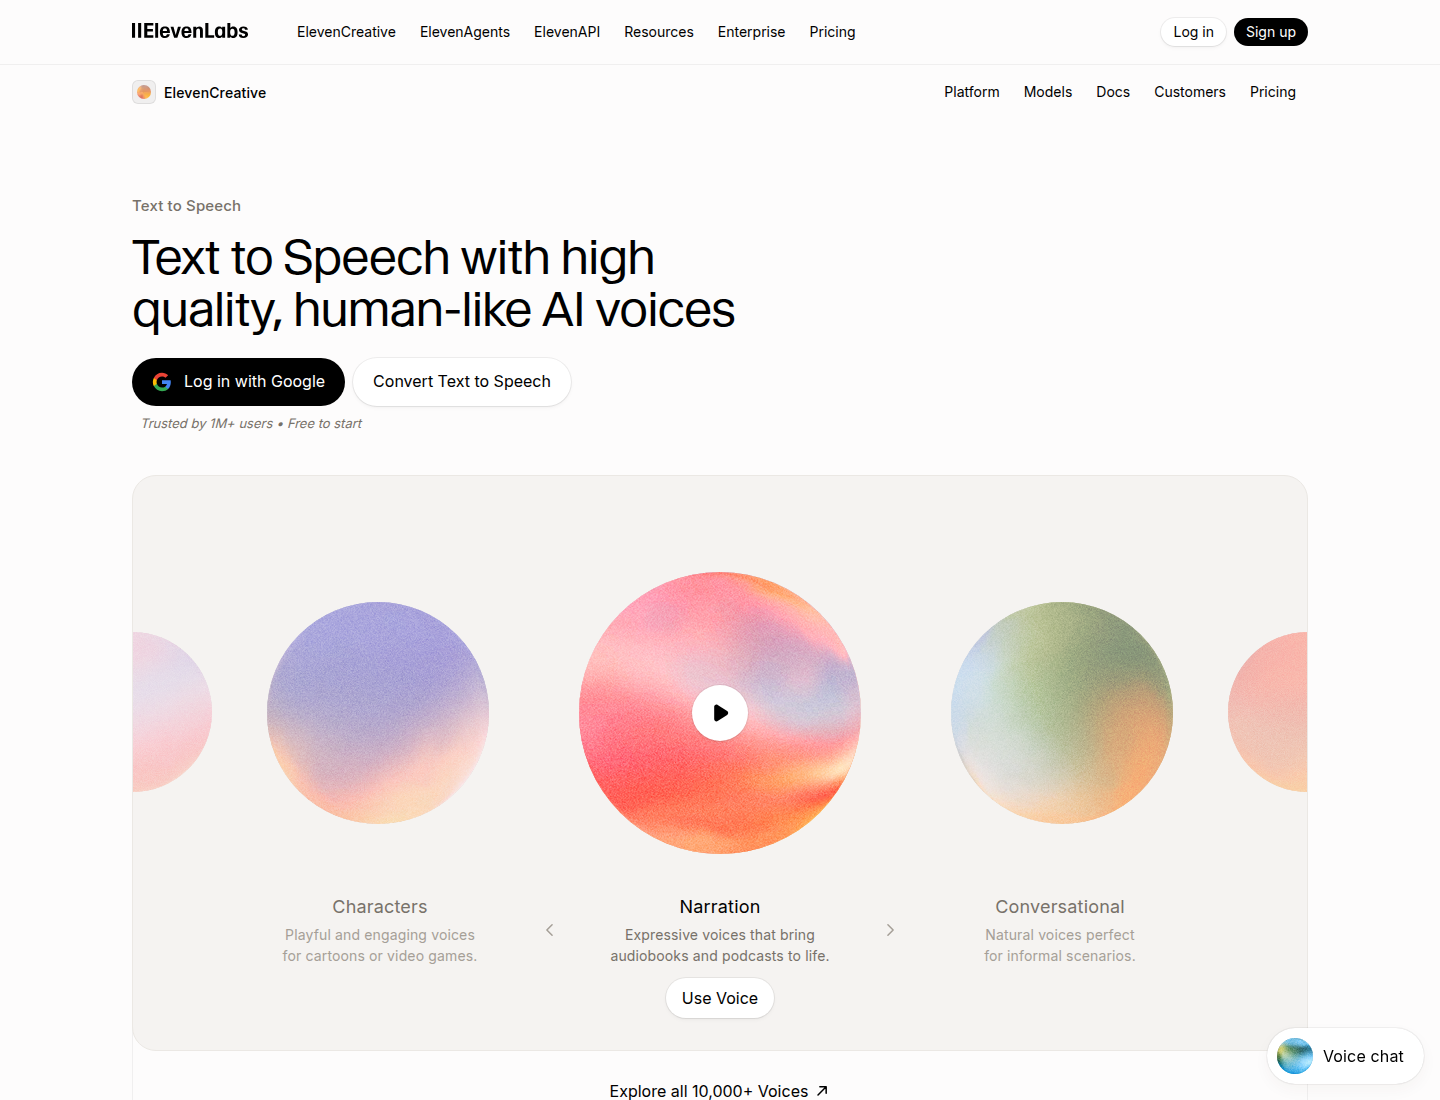Open the Docs sub-navigation link
This screenshot has height=1100, width=1440.
coord(1113,92)
